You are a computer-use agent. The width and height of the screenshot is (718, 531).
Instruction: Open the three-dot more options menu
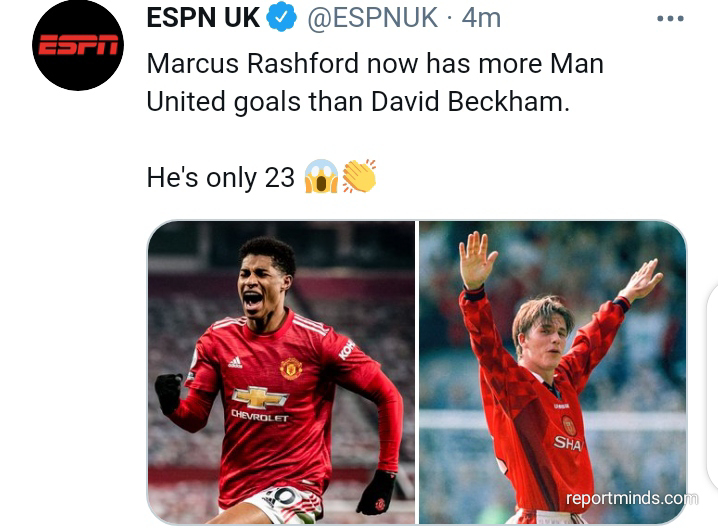[x=670, y=19]
